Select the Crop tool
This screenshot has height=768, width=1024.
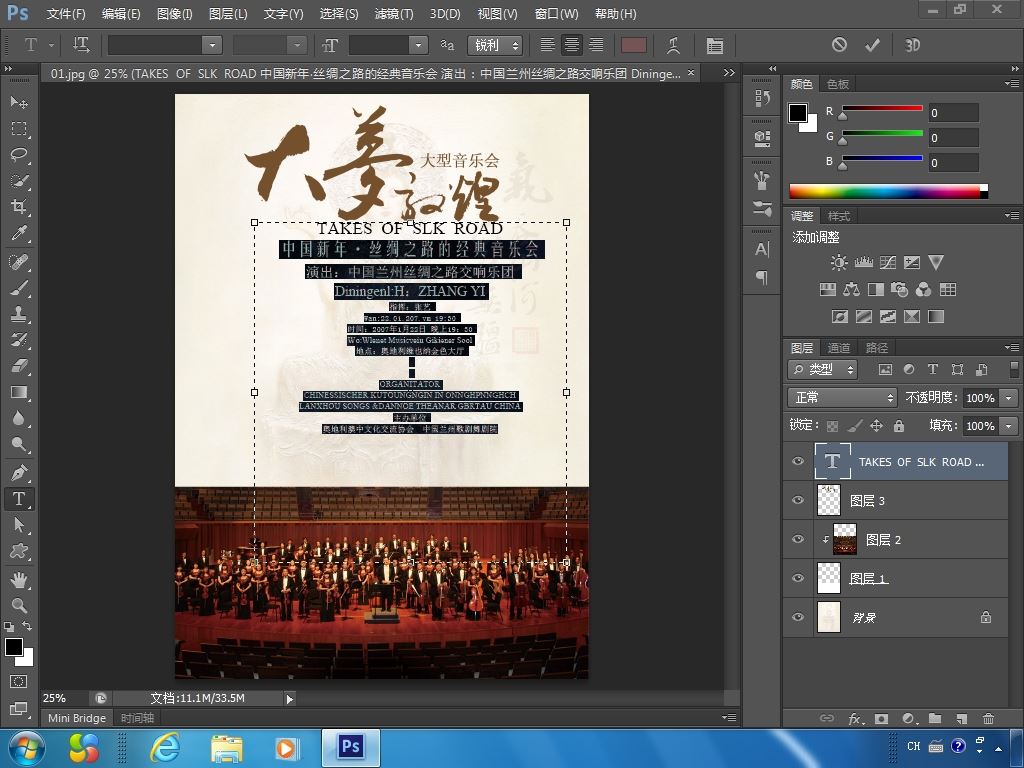[19, 207]
